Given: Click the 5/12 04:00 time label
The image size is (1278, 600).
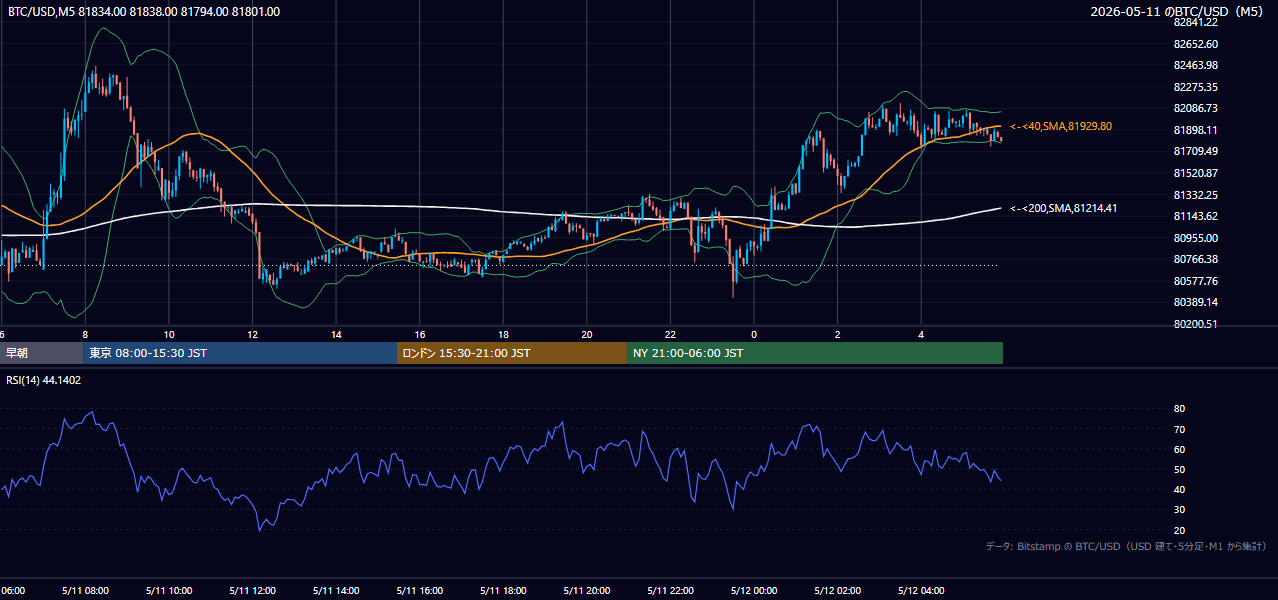Looking at the screenshot, I should pos(922,591).
